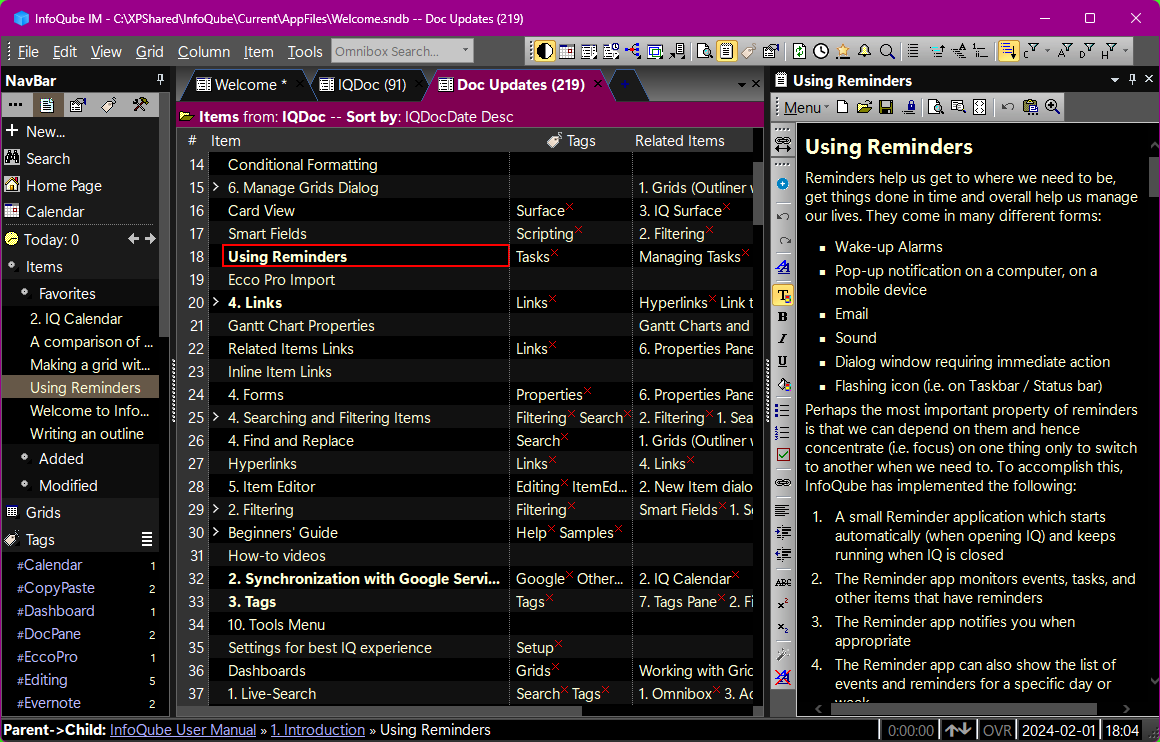
Task: Open Using Reminders pane options dropdown arrow
Action: pos(1115,80)
